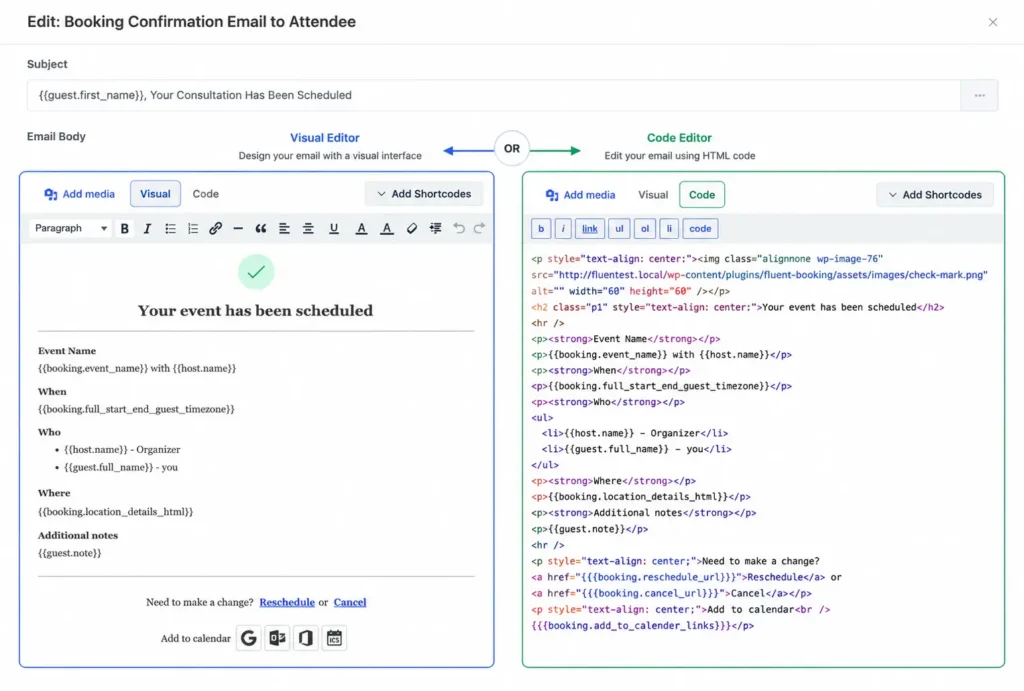Click the '{{host.name}} - Organizer' list item
The height and width of the screenshot is (691, 1024).
click(122, 449)
